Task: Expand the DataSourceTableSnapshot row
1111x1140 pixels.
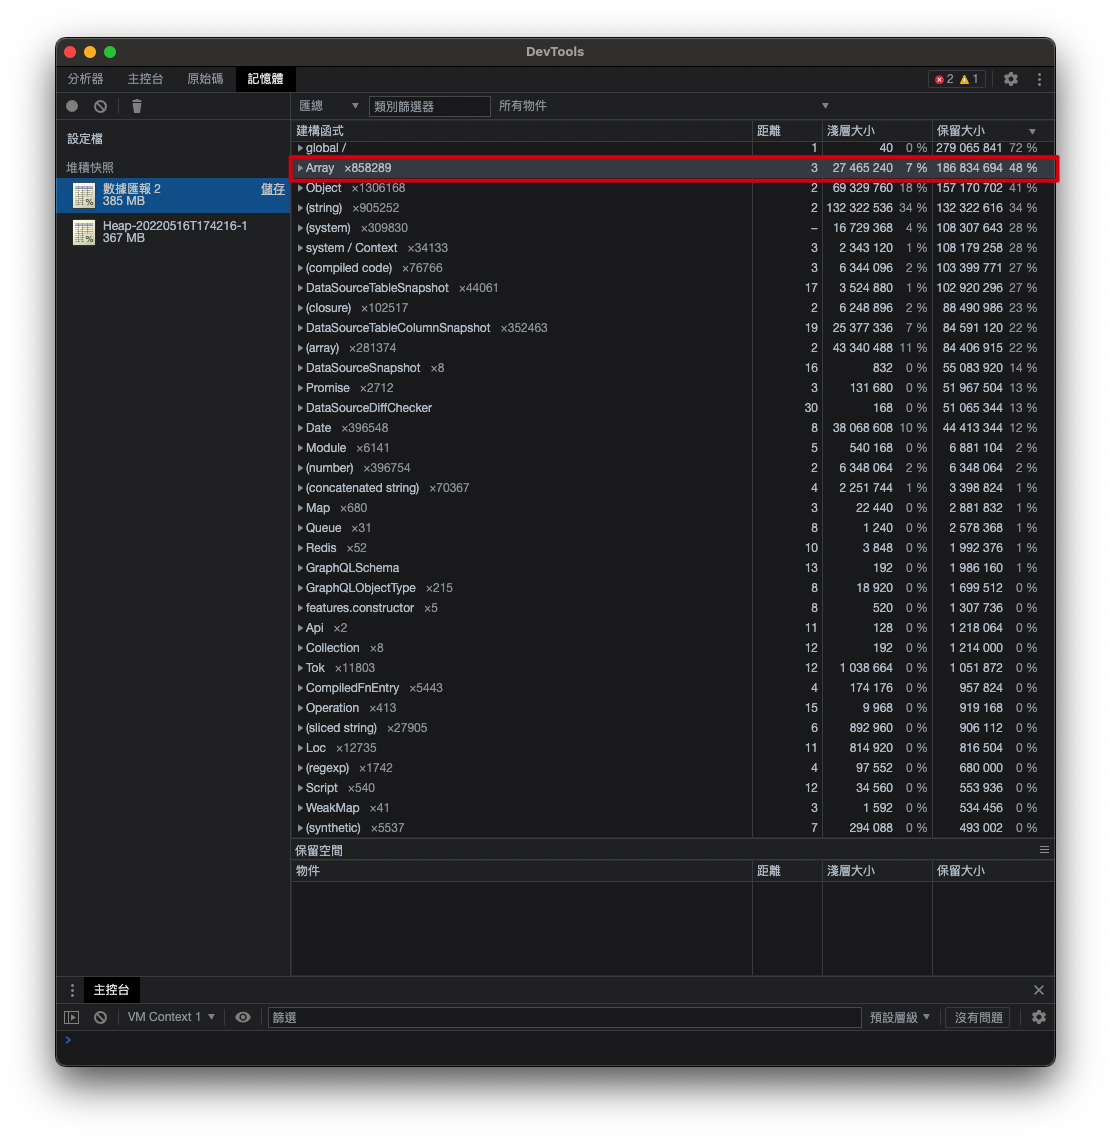Action: pyautogui.click(x=300, y=288)
